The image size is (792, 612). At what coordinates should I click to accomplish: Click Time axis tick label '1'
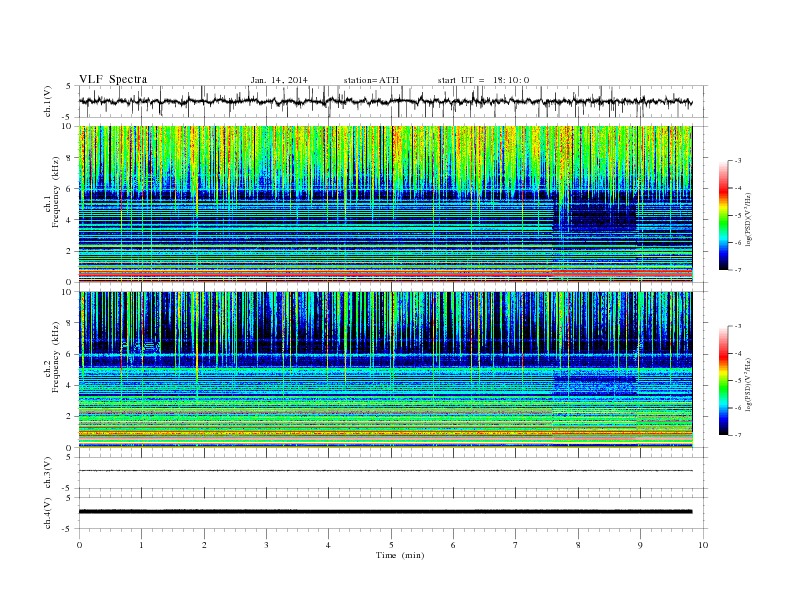click(x=141, y=545)
